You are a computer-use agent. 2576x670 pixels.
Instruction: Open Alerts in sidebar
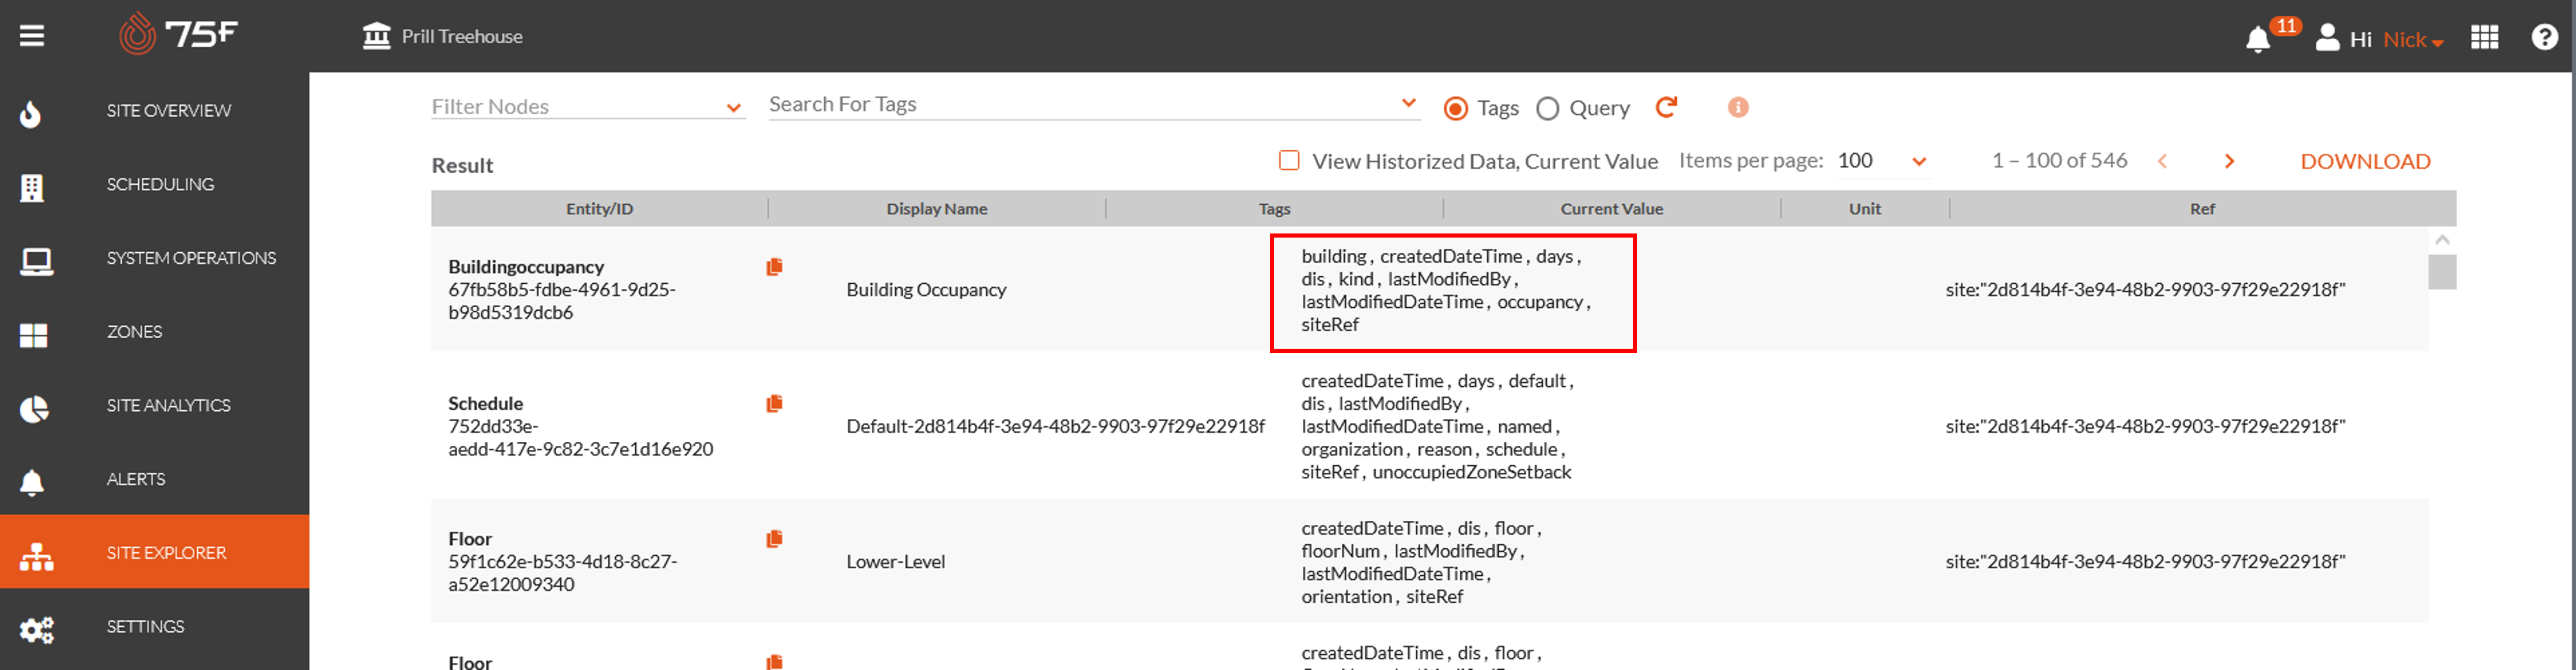coord(154,479)
